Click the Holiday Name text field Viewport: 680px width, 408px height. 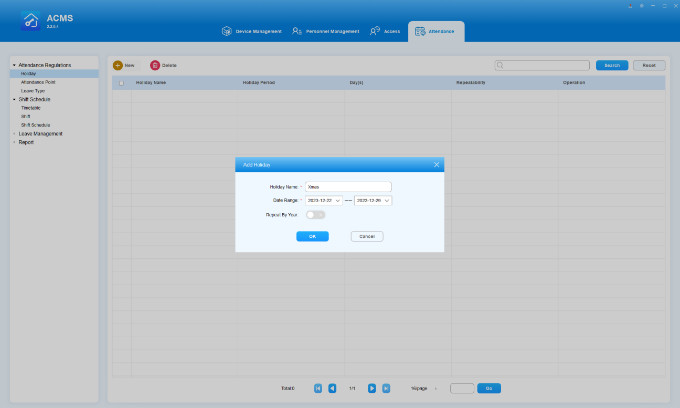[348, 186]
